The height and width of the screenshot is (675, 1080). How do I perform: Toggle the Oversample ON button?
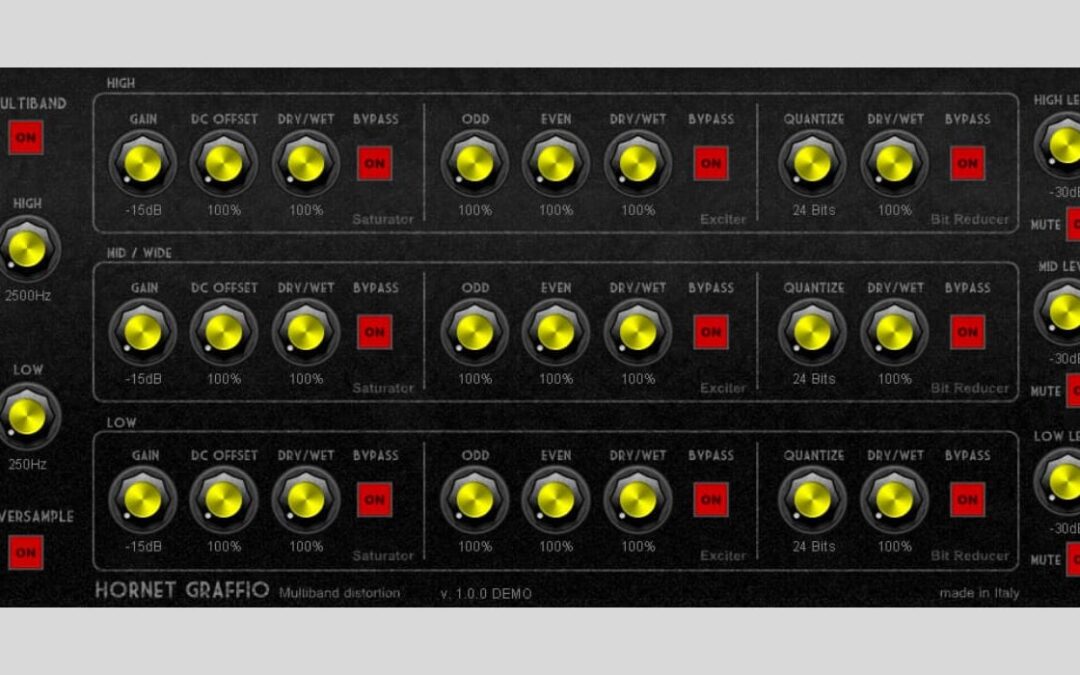coord(26,552)
